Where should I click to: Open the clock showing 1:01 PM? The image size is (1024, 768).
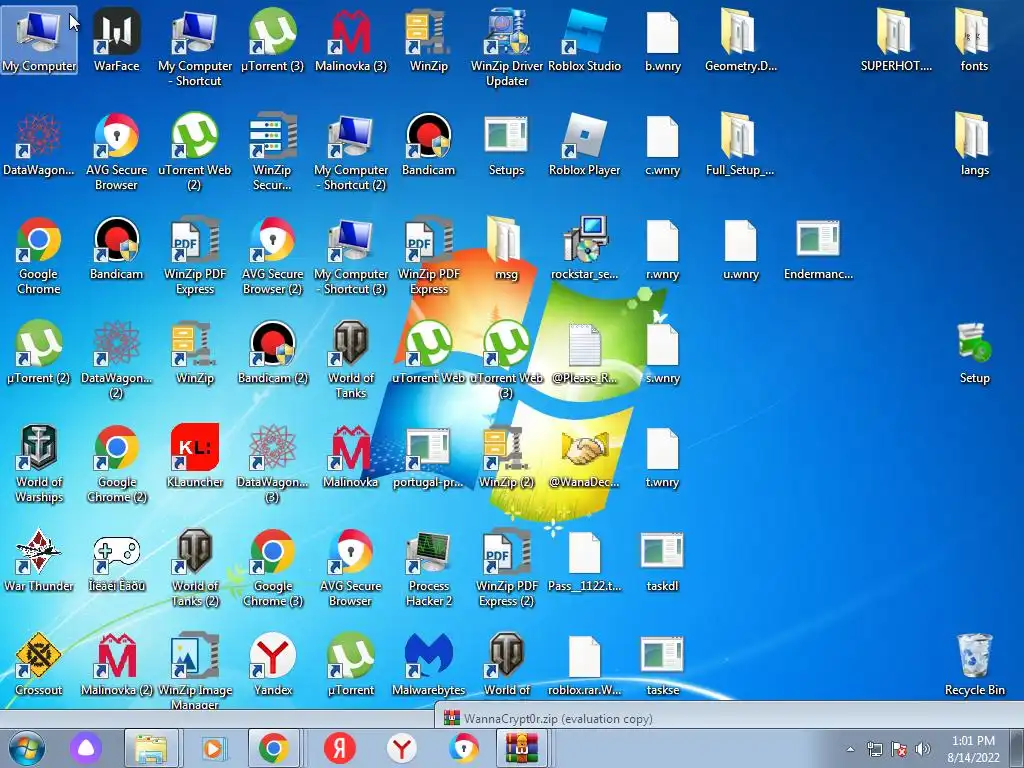974,749
